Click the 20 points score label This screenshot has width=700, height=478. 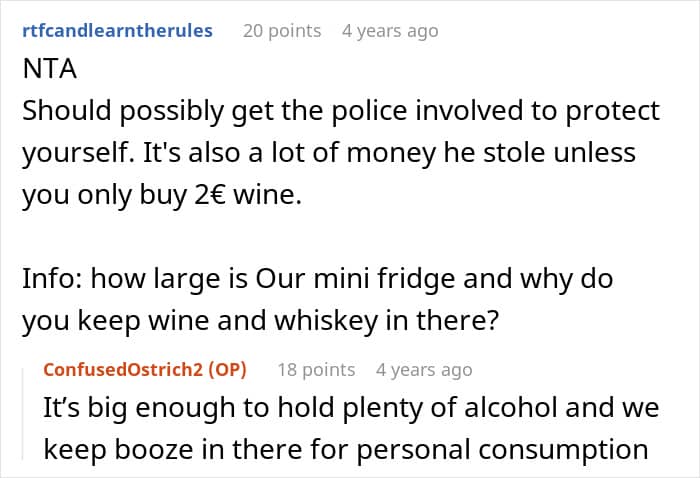pyautogui.click(x=282, y=31)
